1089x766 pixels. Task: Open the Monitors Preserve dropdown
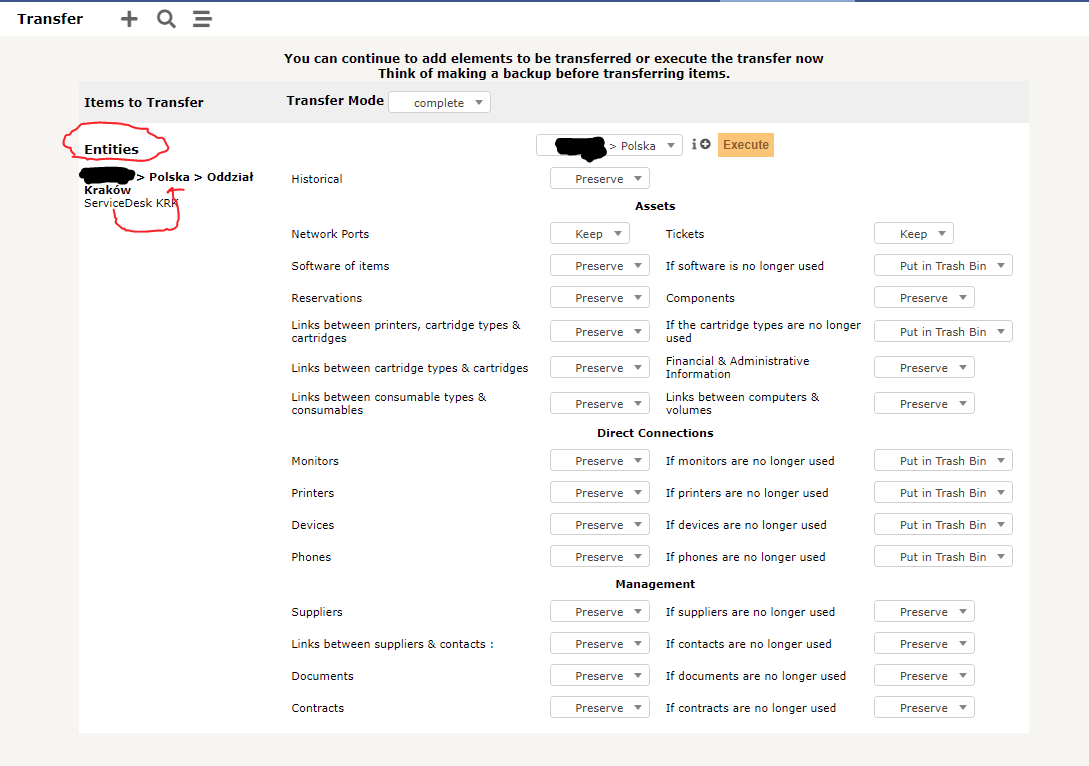tap(600, 460)
